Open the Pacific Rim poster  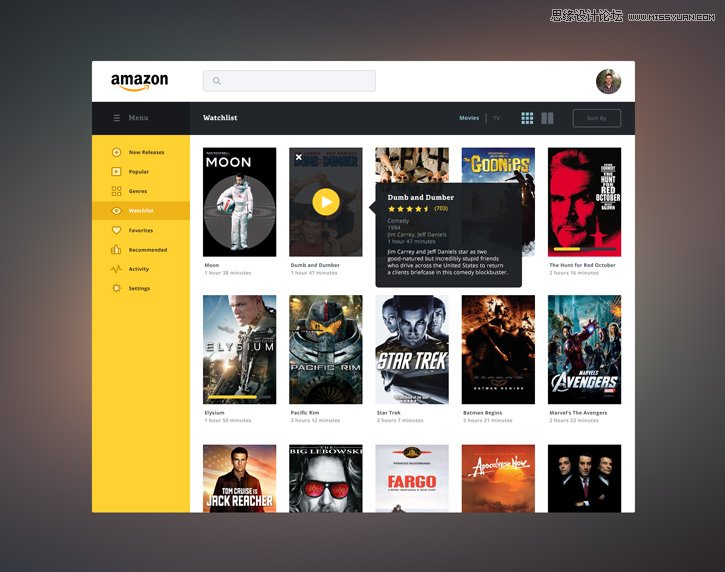[x=326, y=350]
